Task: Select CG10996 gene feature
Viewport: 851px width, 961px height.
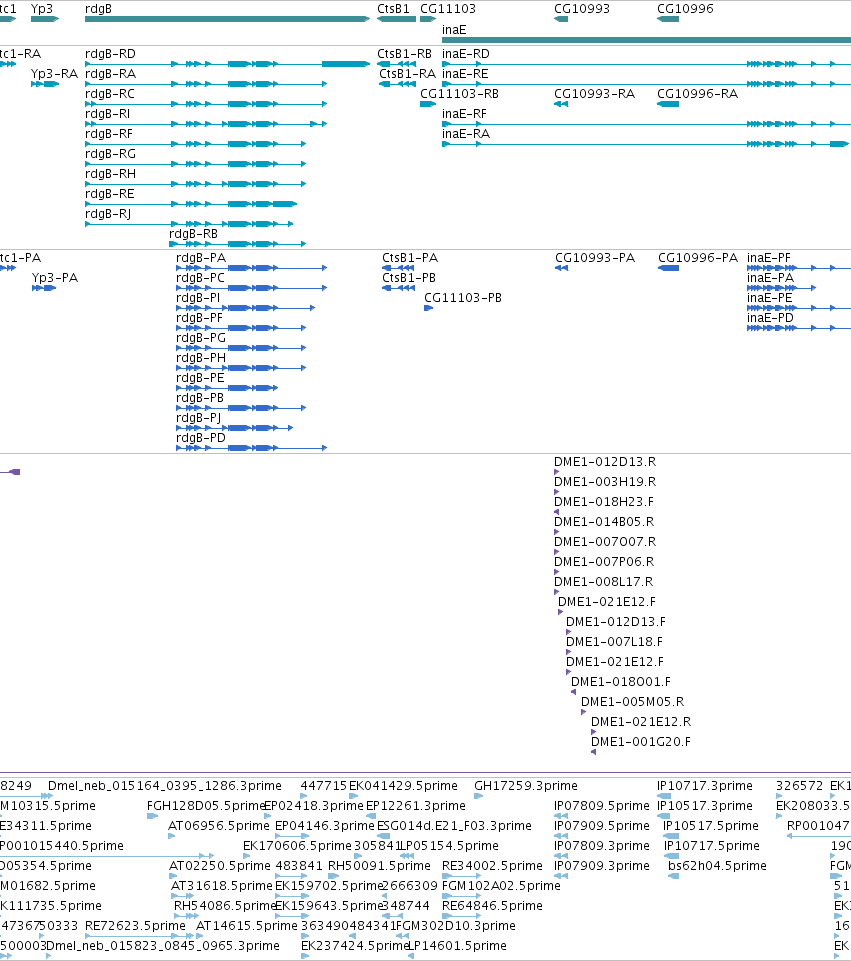Action: point(668,19)
